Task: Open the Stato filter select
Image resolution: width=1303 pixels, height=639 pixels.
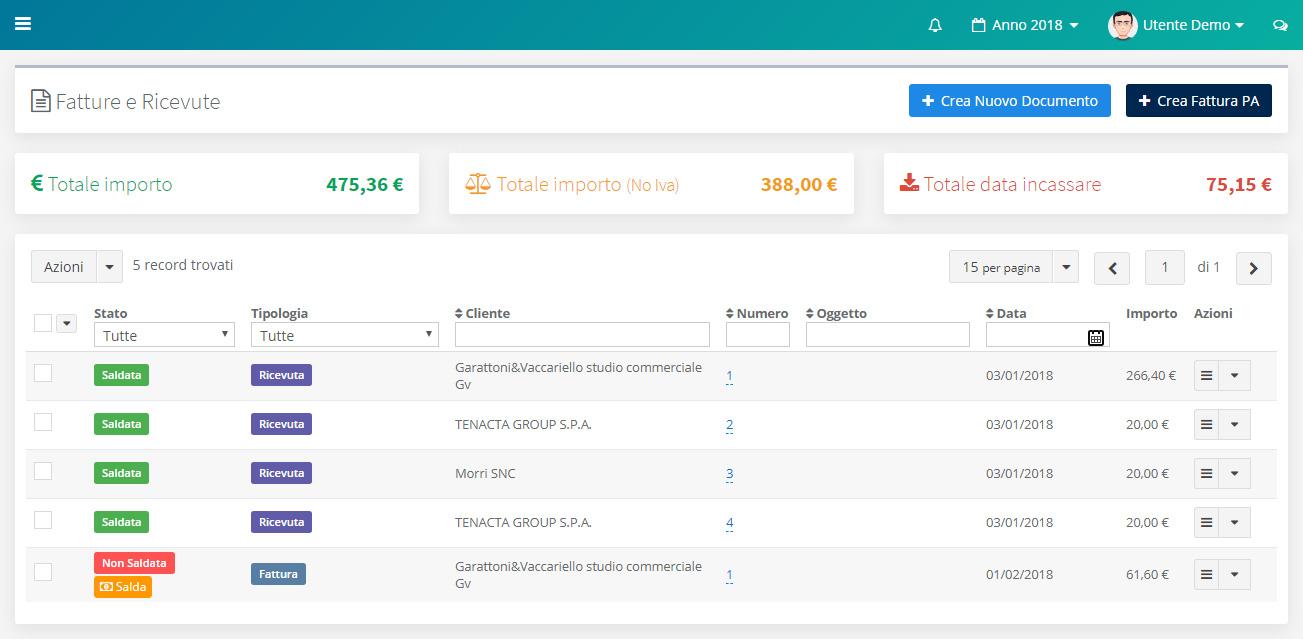Action: click(x=164, y=335)
